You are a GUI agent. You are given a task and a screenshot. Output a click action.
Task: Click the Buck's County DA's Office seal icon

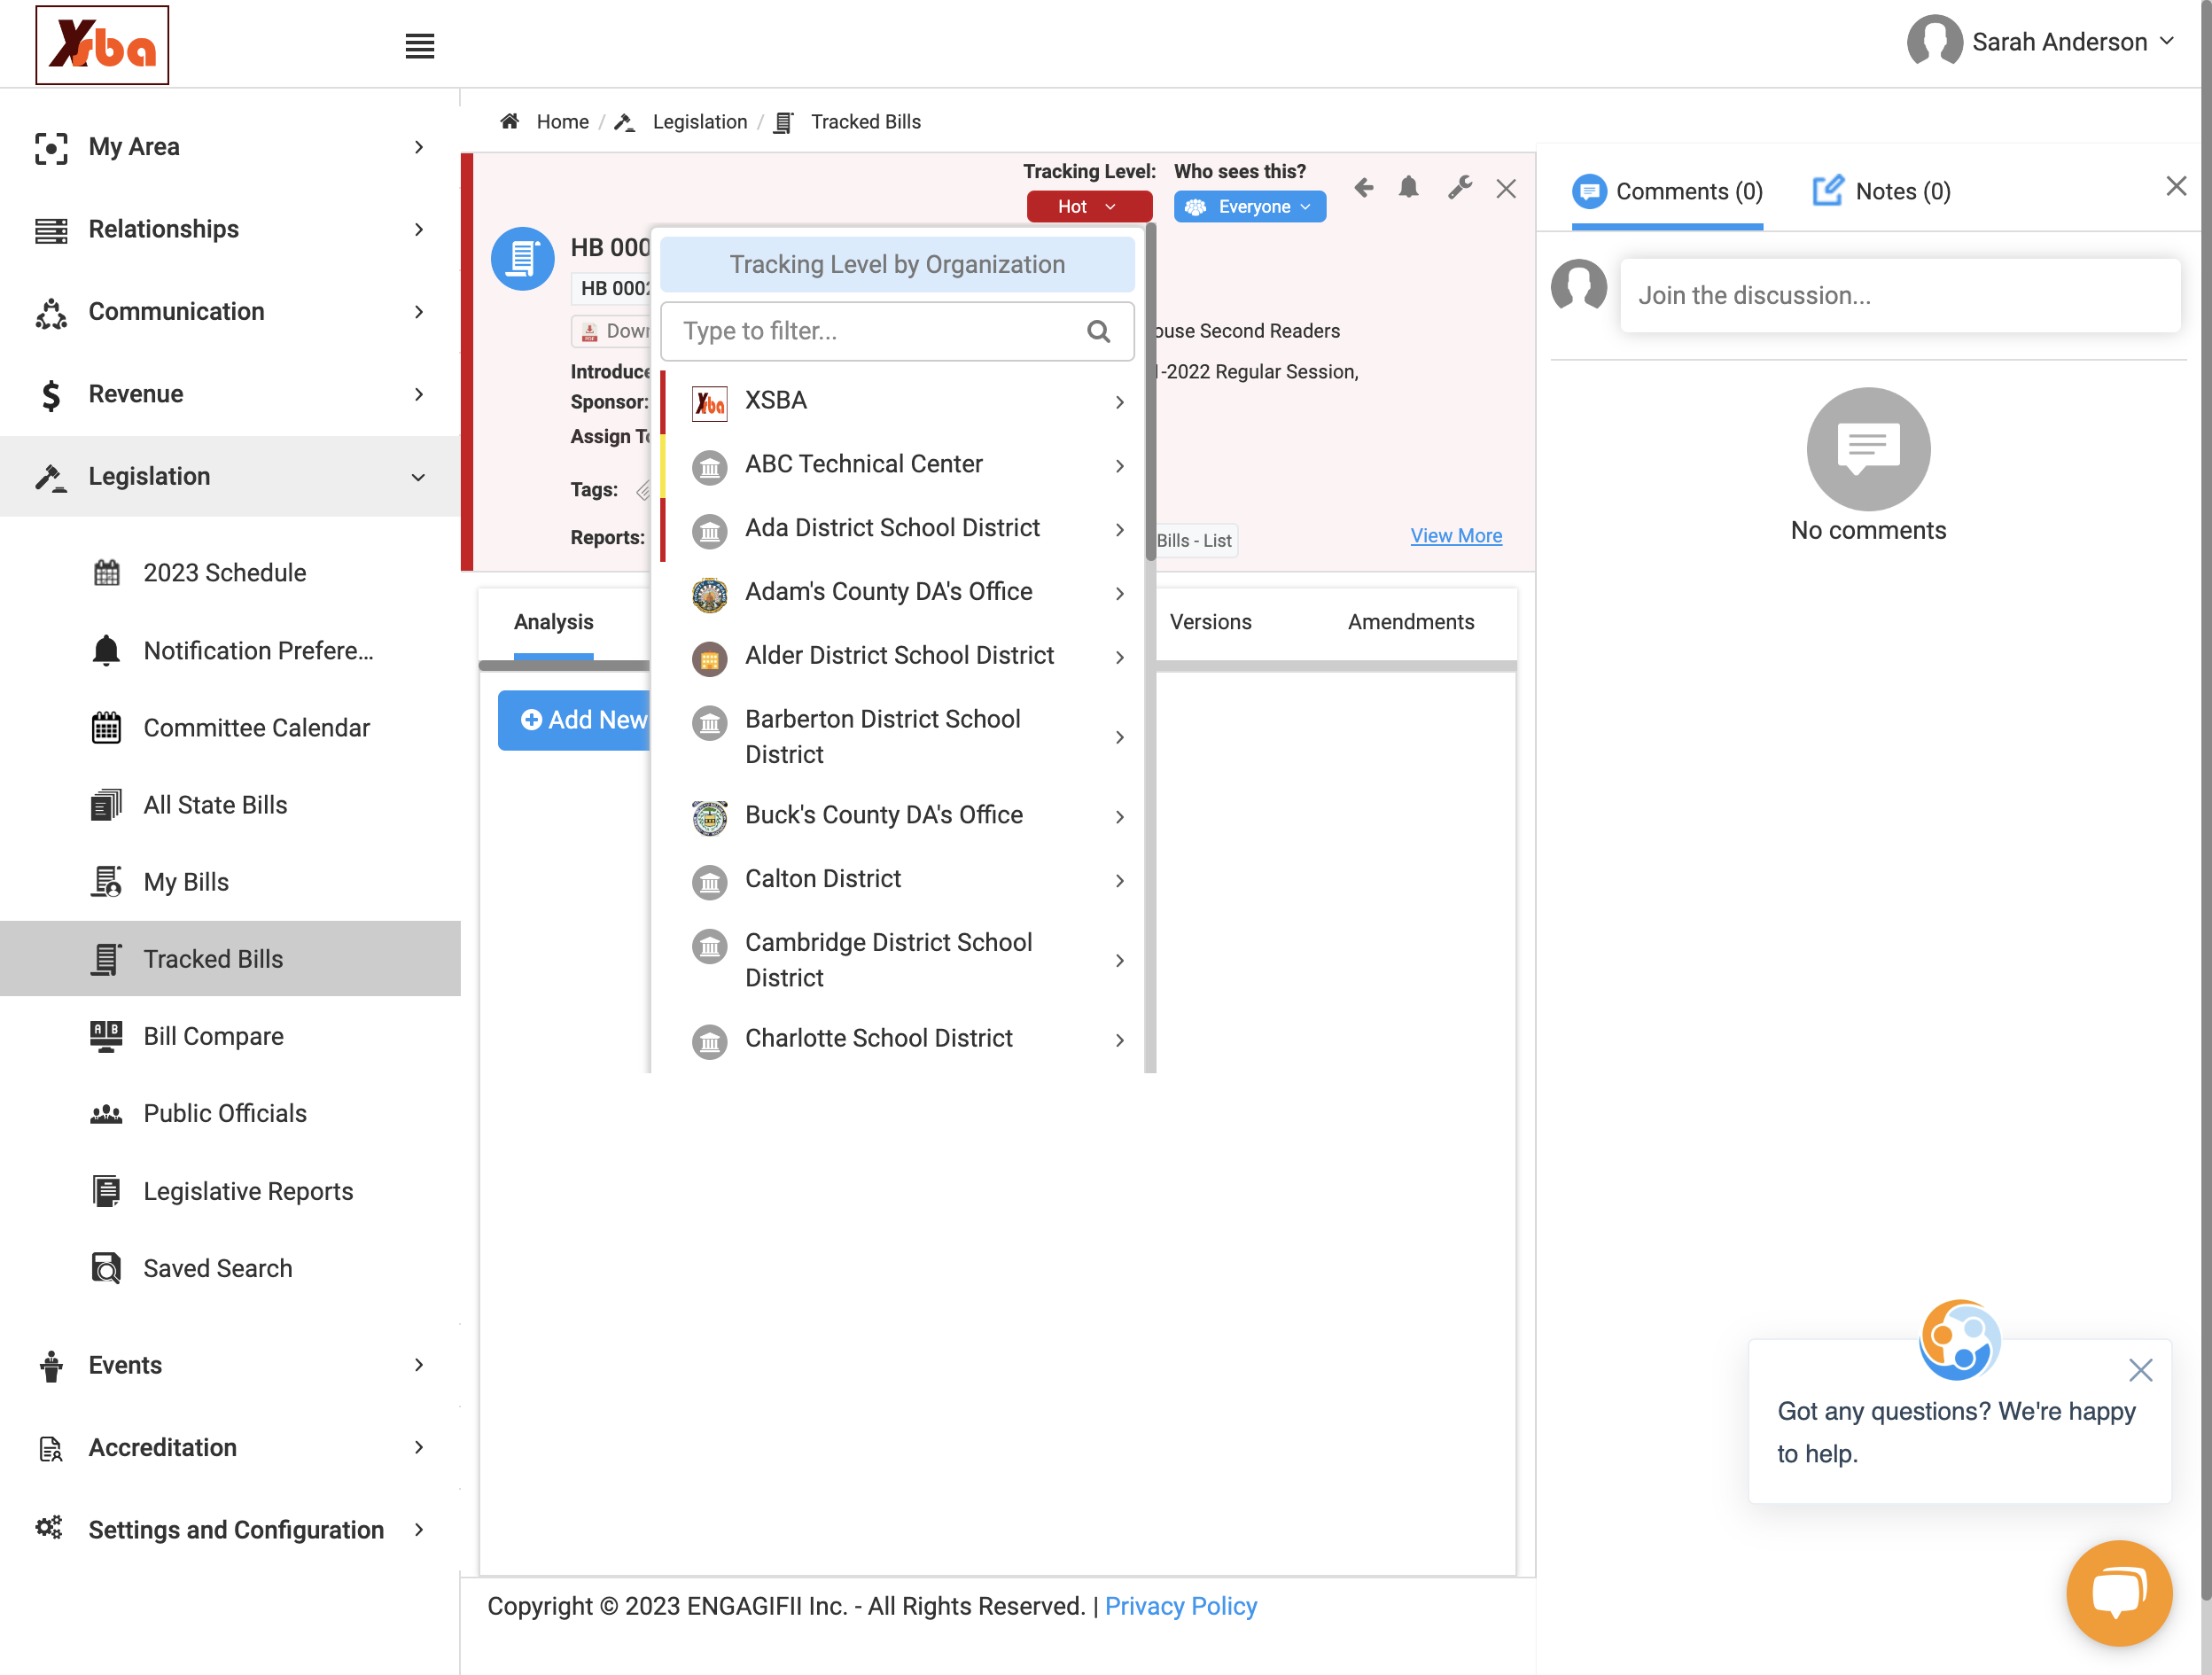[709, 817]
